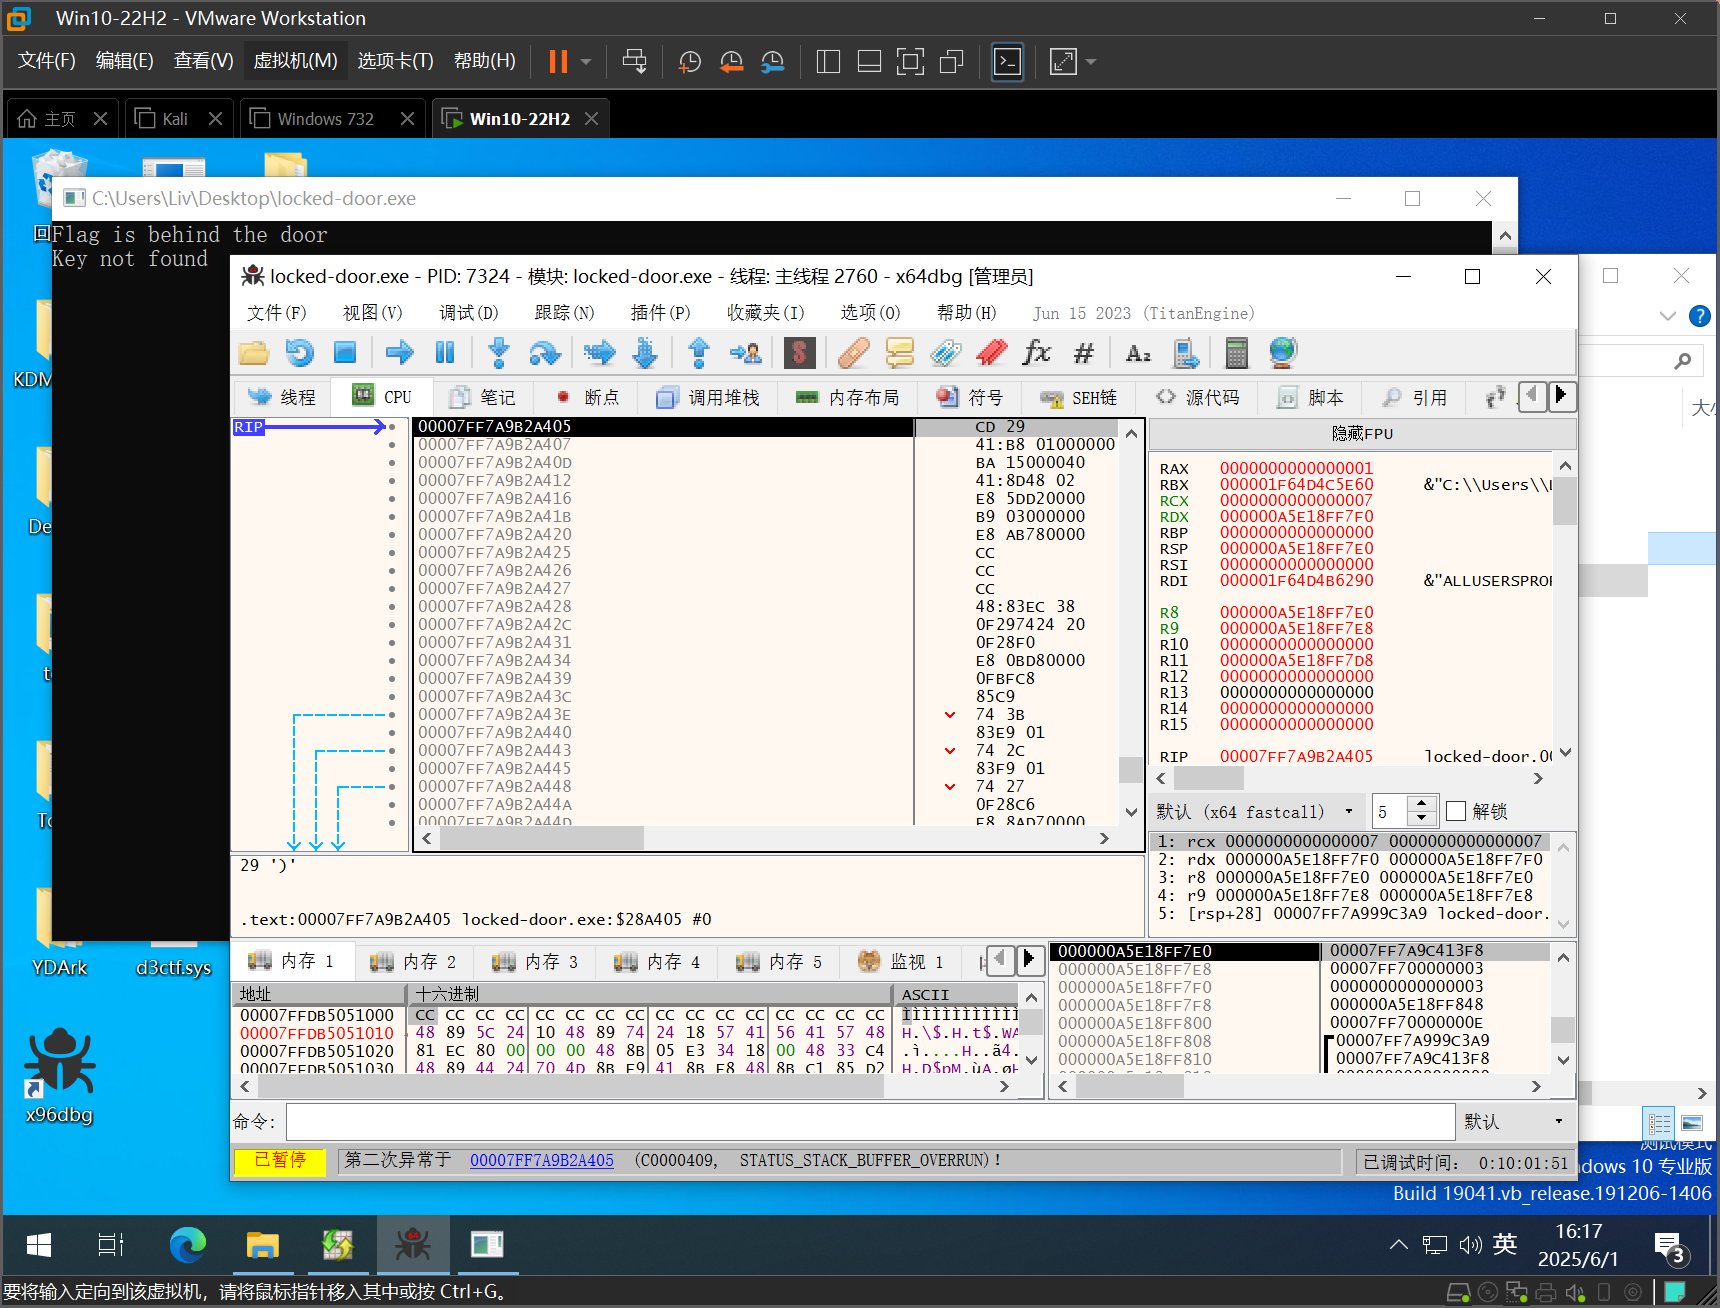Open the 调用堆栈 tab
Screen dimensions: 1720x1308
point(707,397)
